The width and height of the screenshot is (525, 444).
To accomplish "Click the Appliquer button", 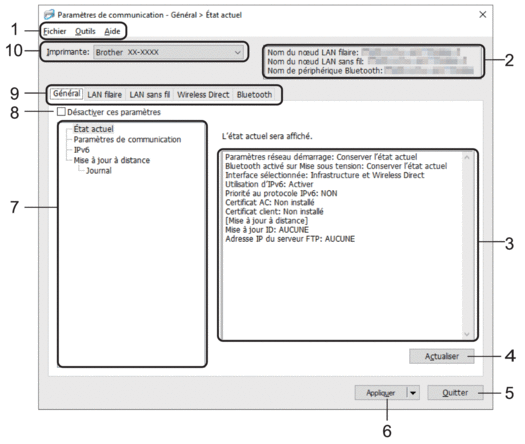I will click(x=380, y=393).
